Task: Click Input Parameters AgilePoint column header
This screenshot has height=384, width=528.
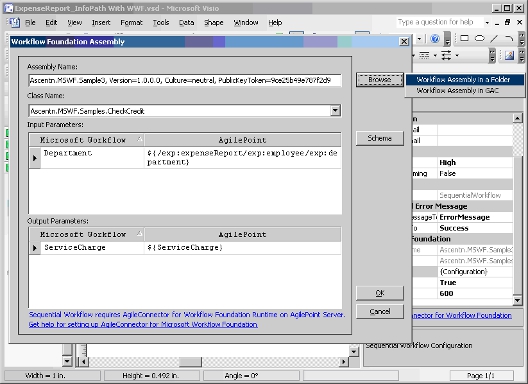Action: click(242, 139)
